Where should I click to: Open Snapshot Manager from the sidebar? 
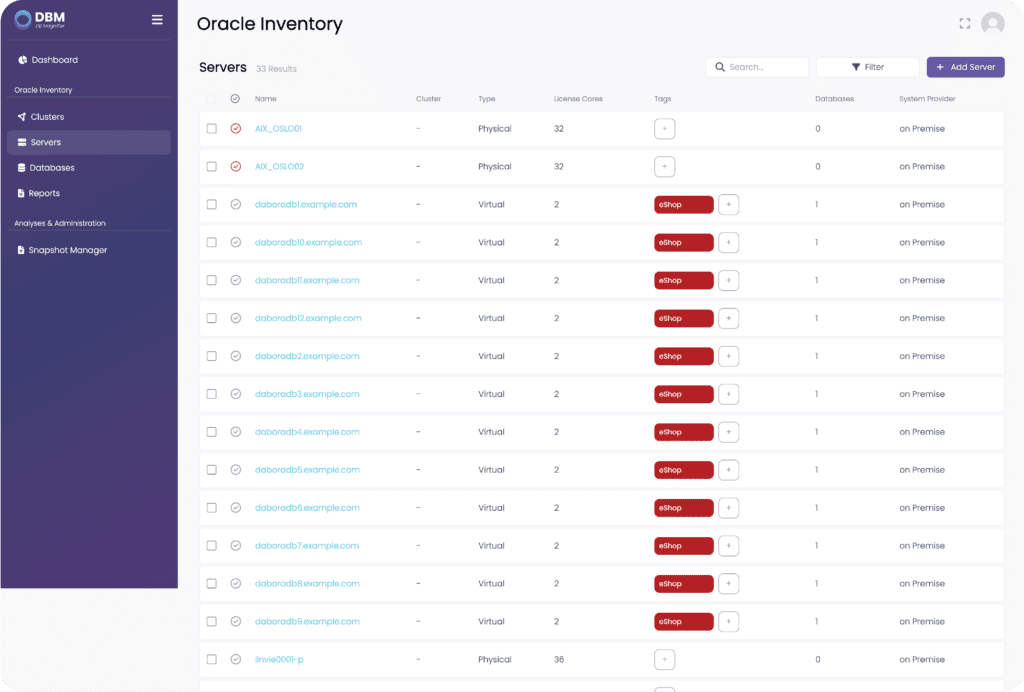(67, 250)
